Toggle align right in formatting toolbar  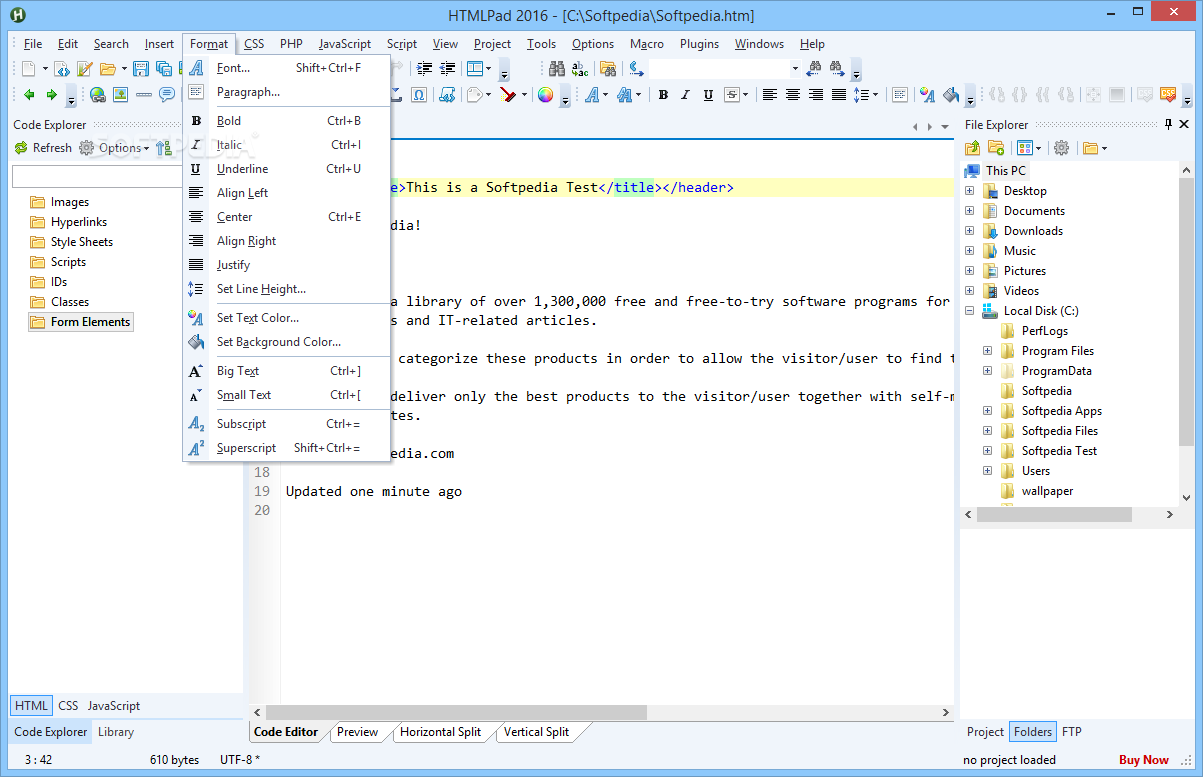(x=816, y=95)
